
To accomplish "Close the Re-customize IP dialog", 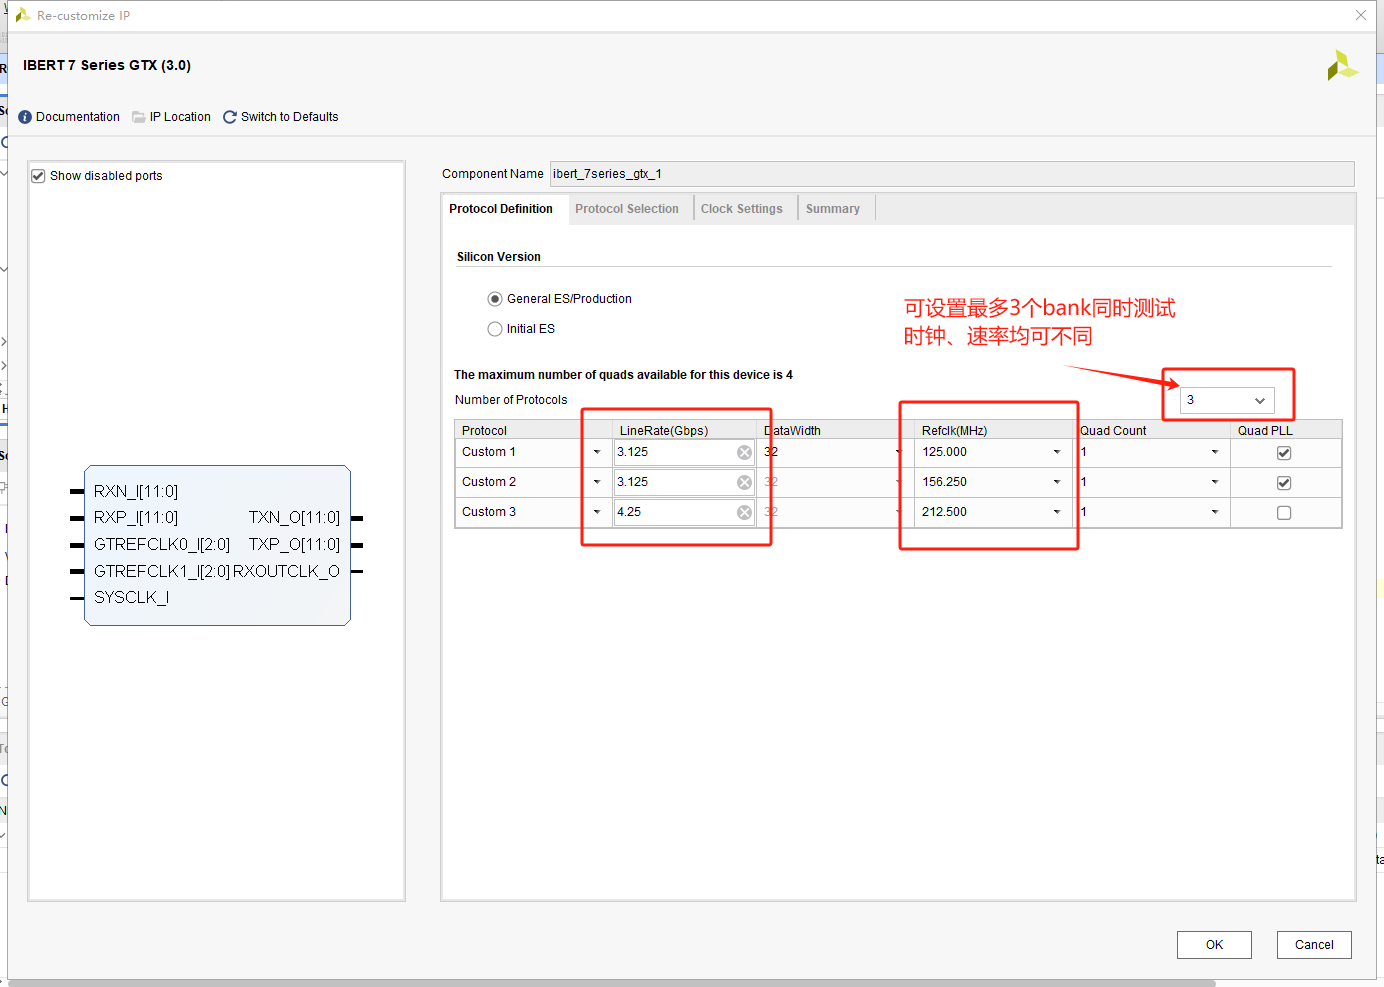I will 1361,15.
